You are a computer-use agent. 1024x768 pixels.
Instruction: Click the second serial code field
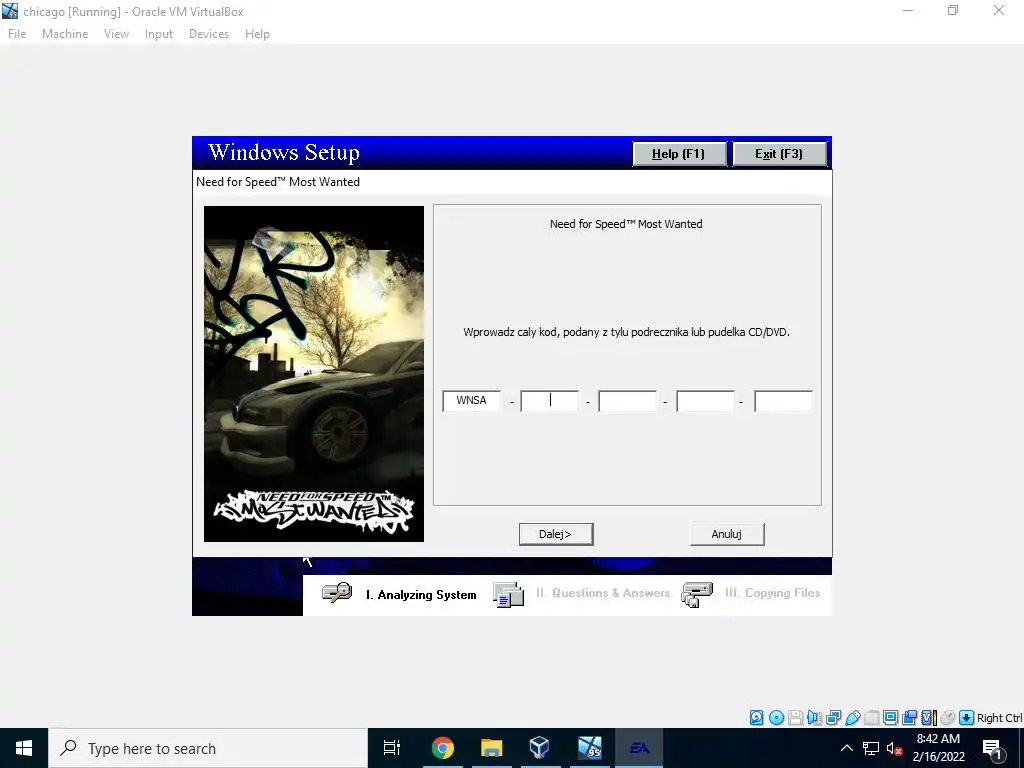(549, 400)
